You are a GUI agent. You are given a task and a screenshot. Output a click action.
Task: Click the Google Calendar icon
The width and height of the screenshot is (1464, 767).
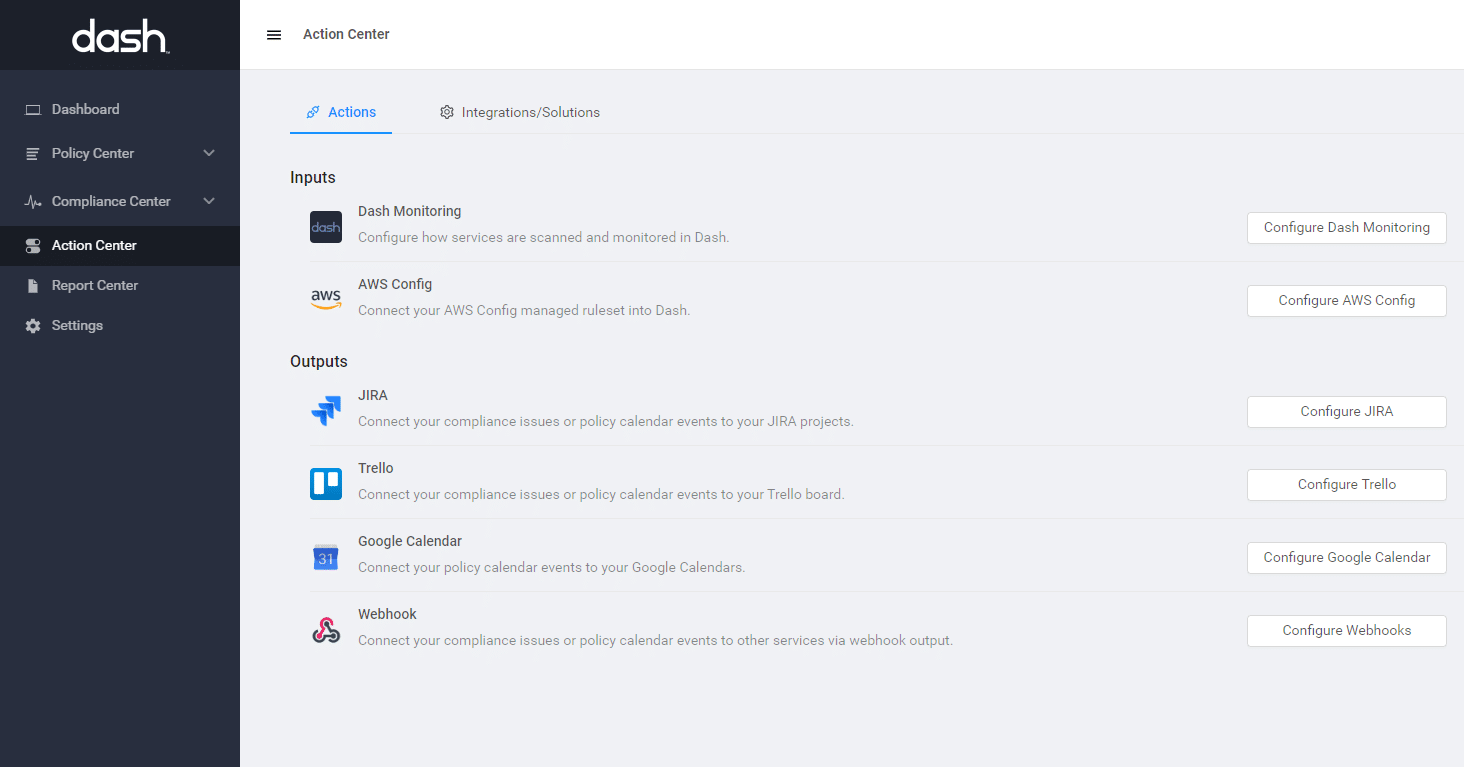326,557
